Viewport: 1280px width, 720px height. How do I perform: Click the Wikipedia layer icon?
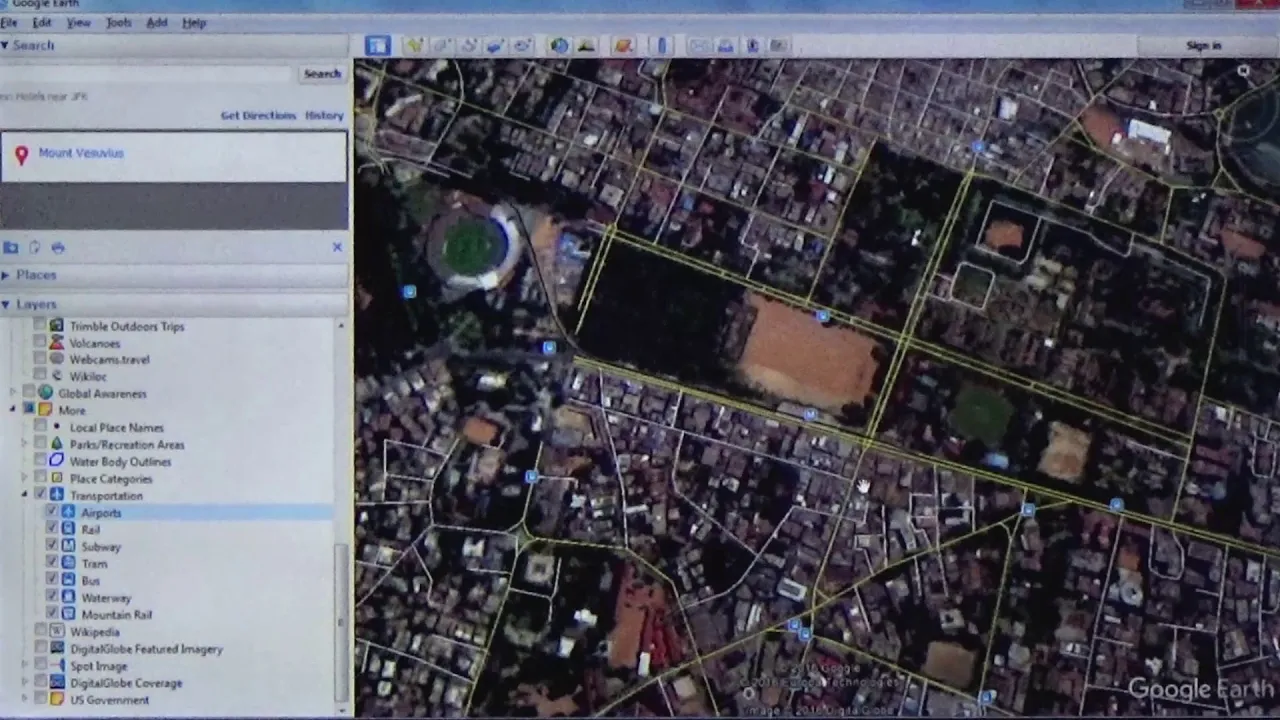coord(57,632)
